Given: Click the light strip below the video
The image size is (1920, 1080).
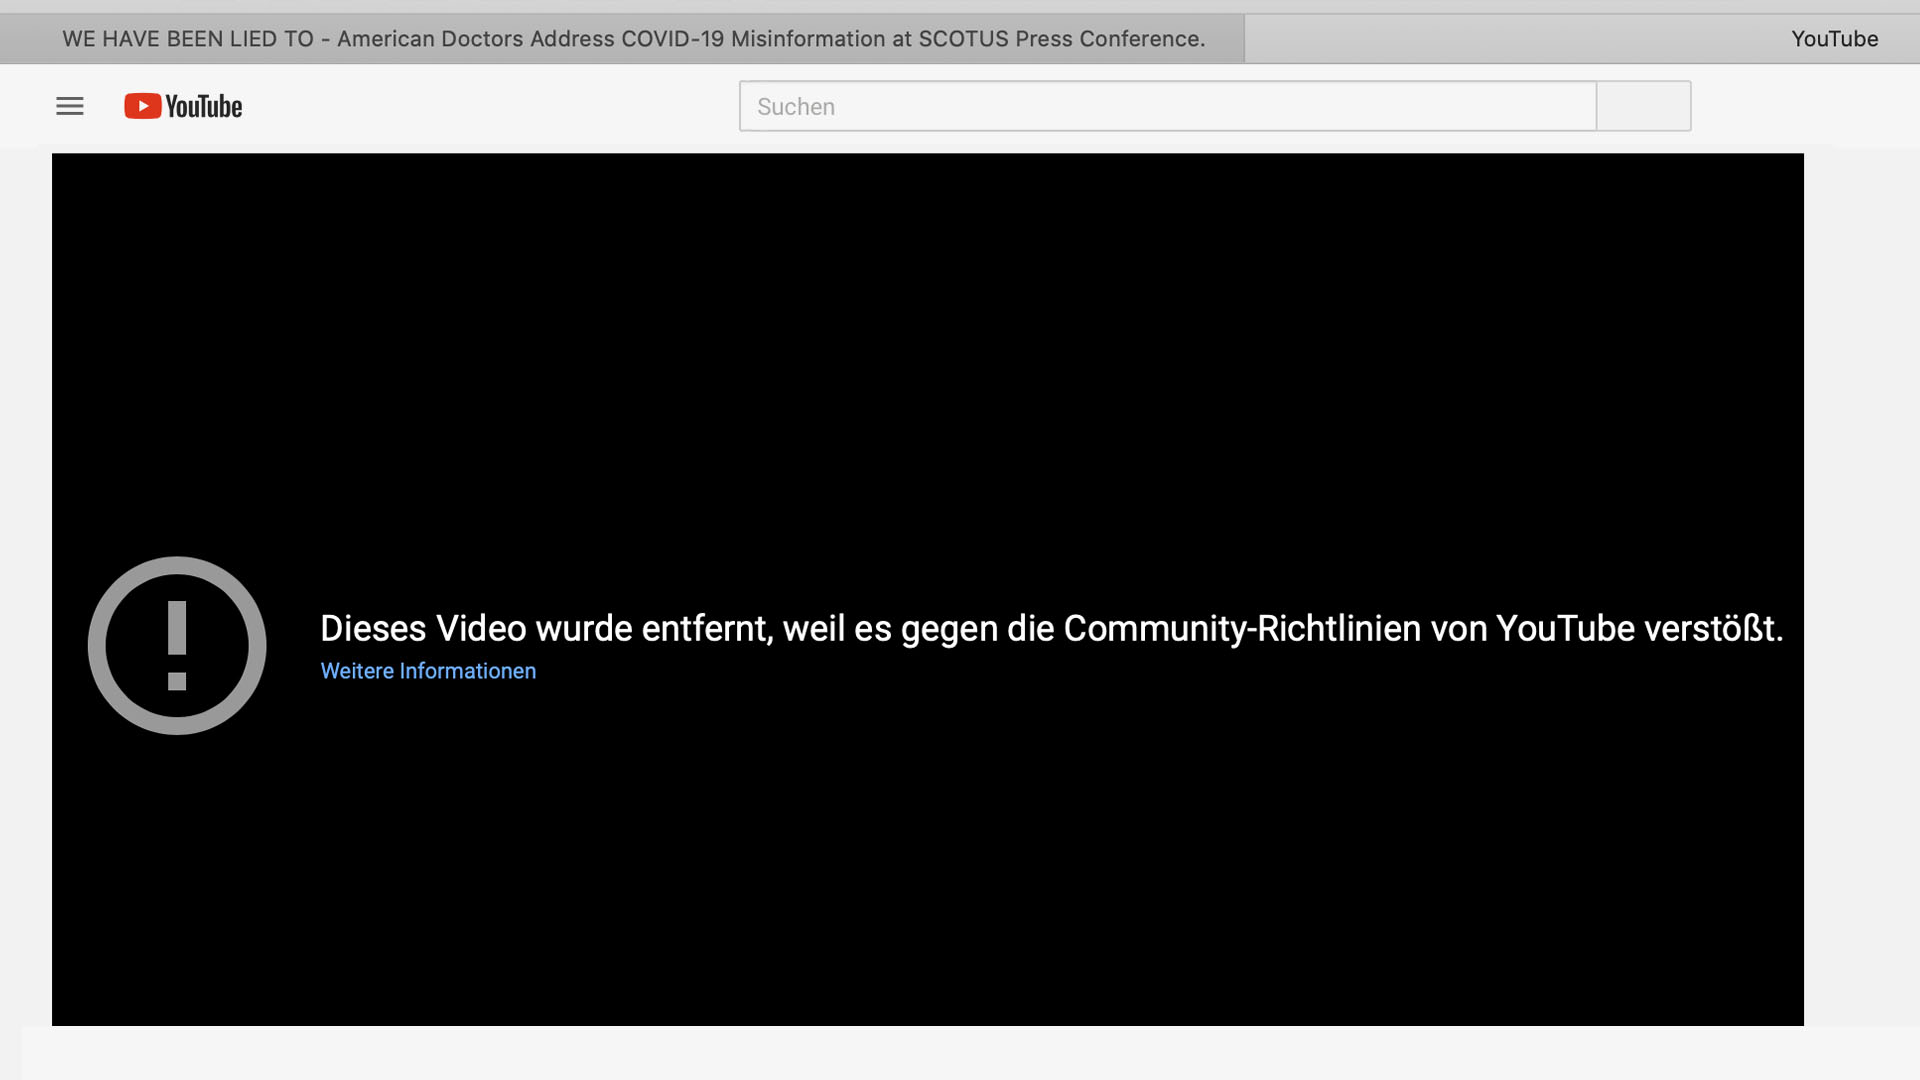Looking at the screenshot, I should (x=960, y=1052).
